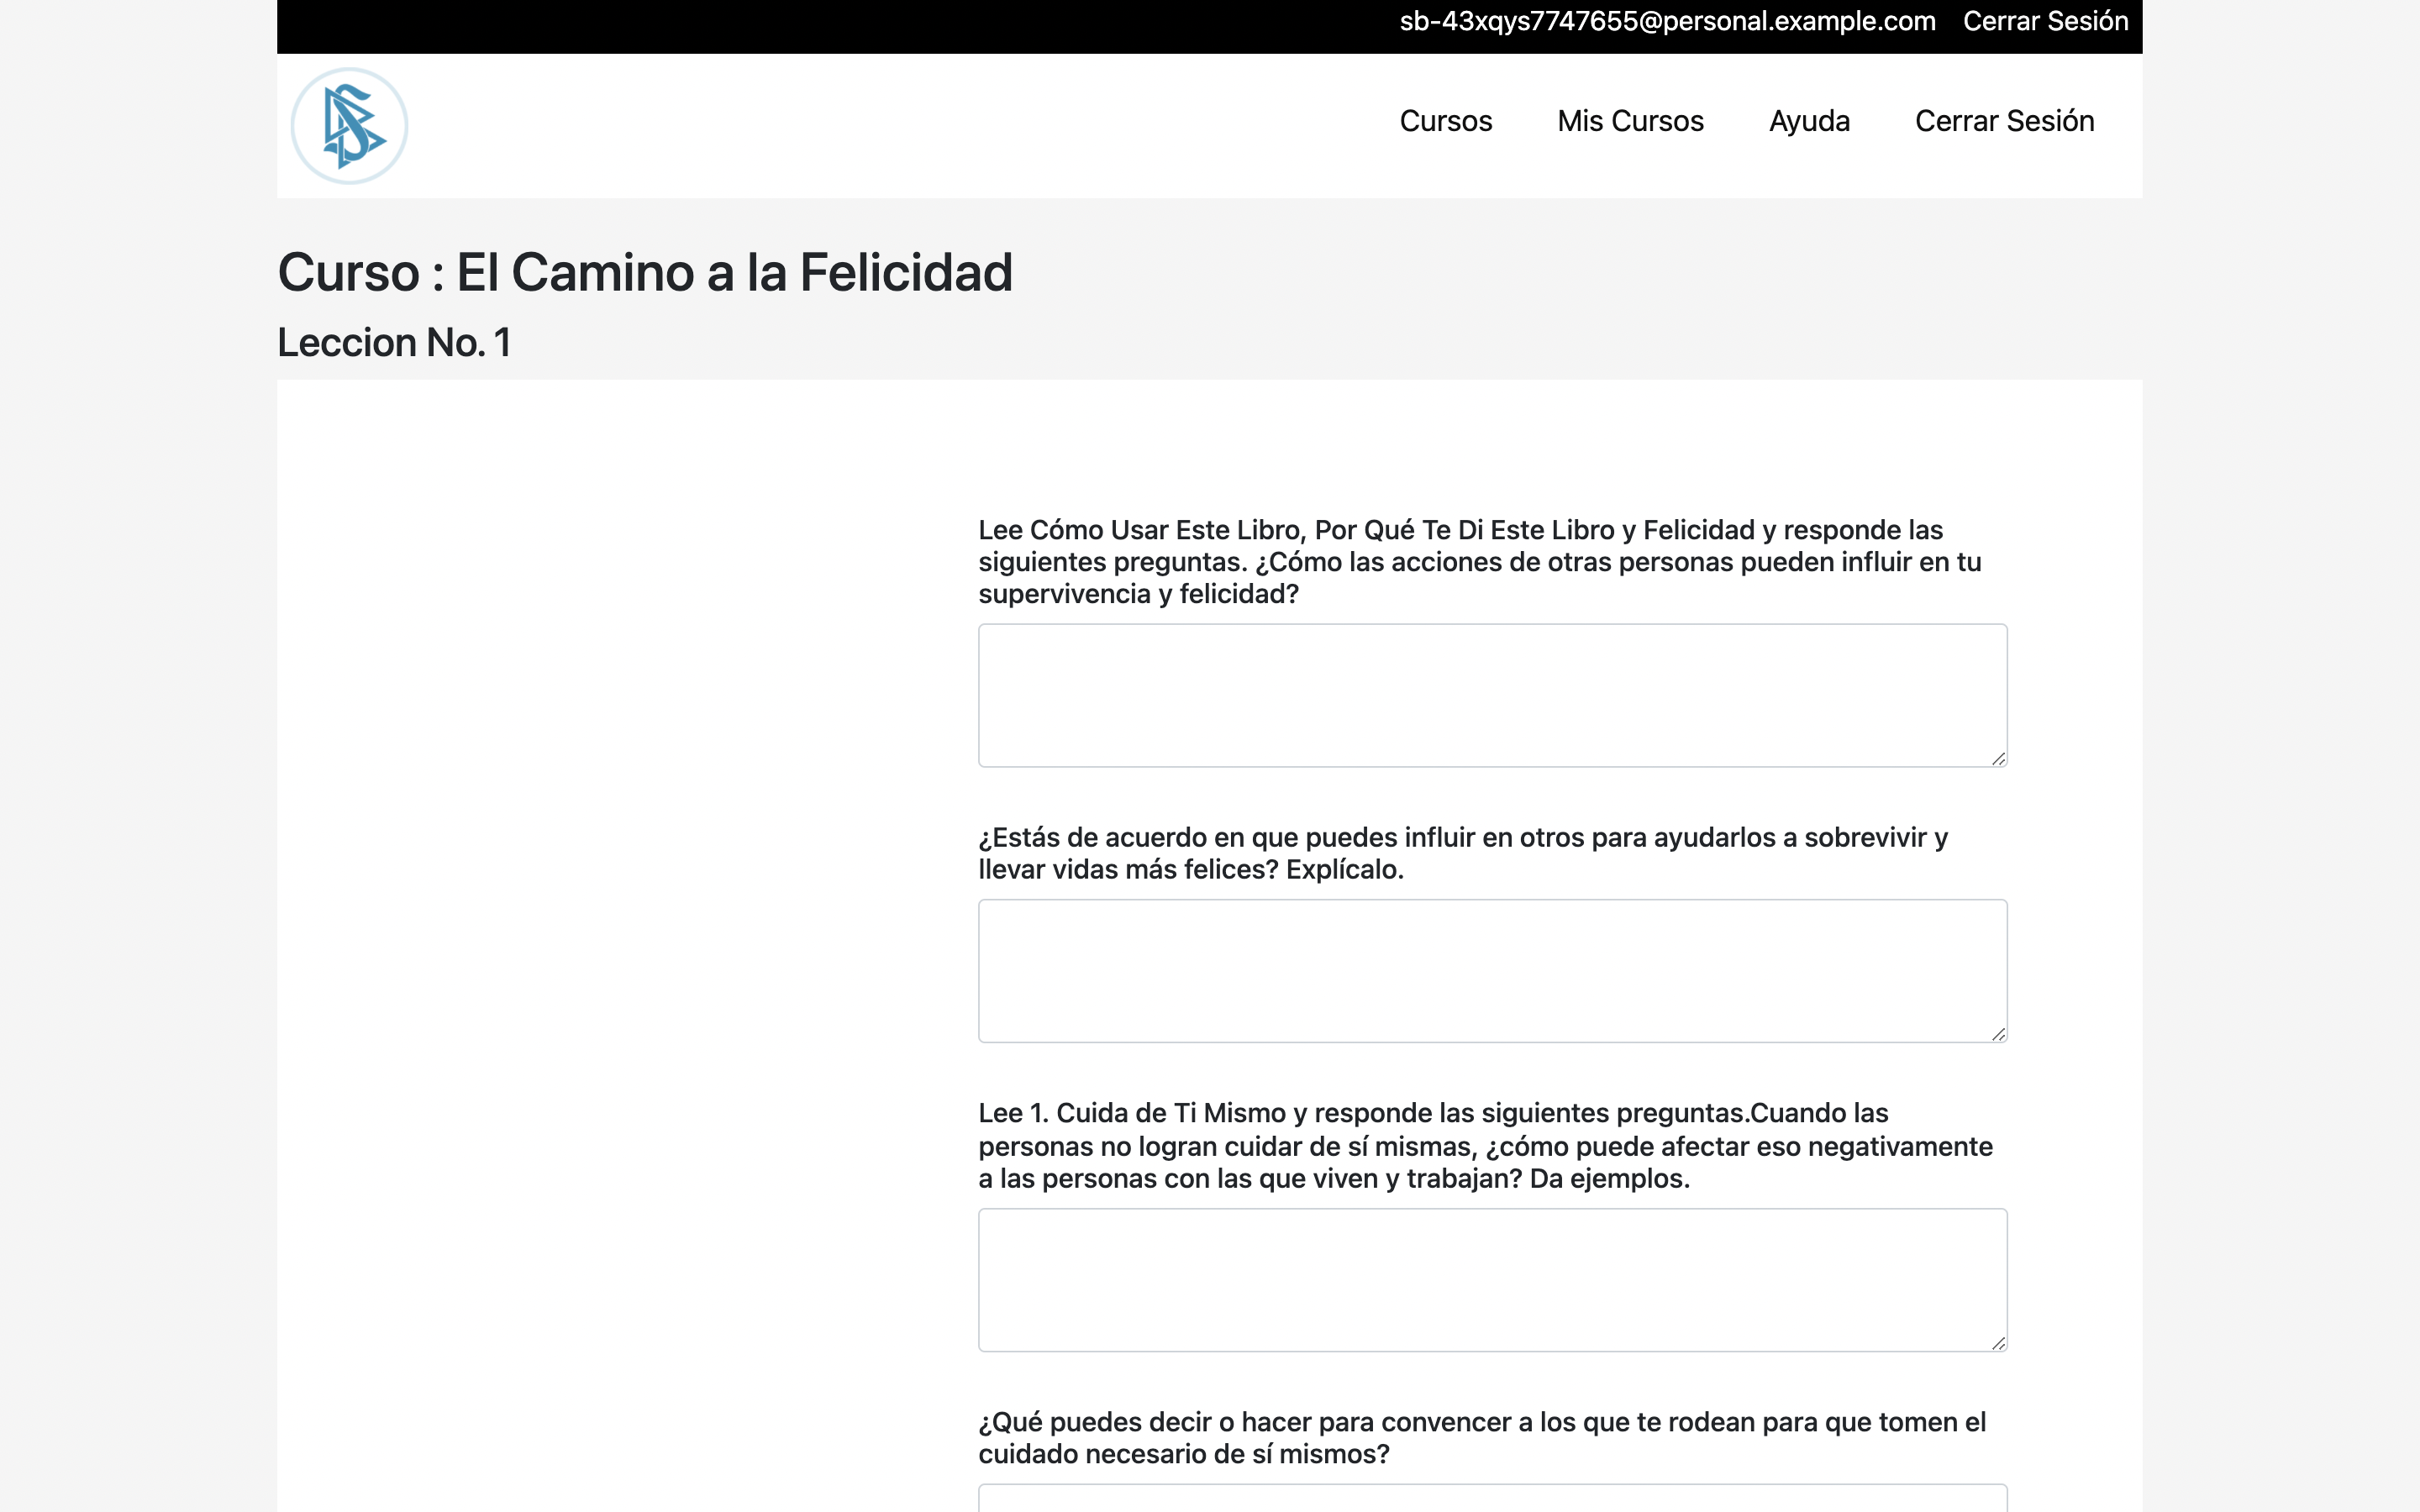Open the Ayuda menu link
The width and height of the screenshot is (2420, 1512).
[1809, 121]
